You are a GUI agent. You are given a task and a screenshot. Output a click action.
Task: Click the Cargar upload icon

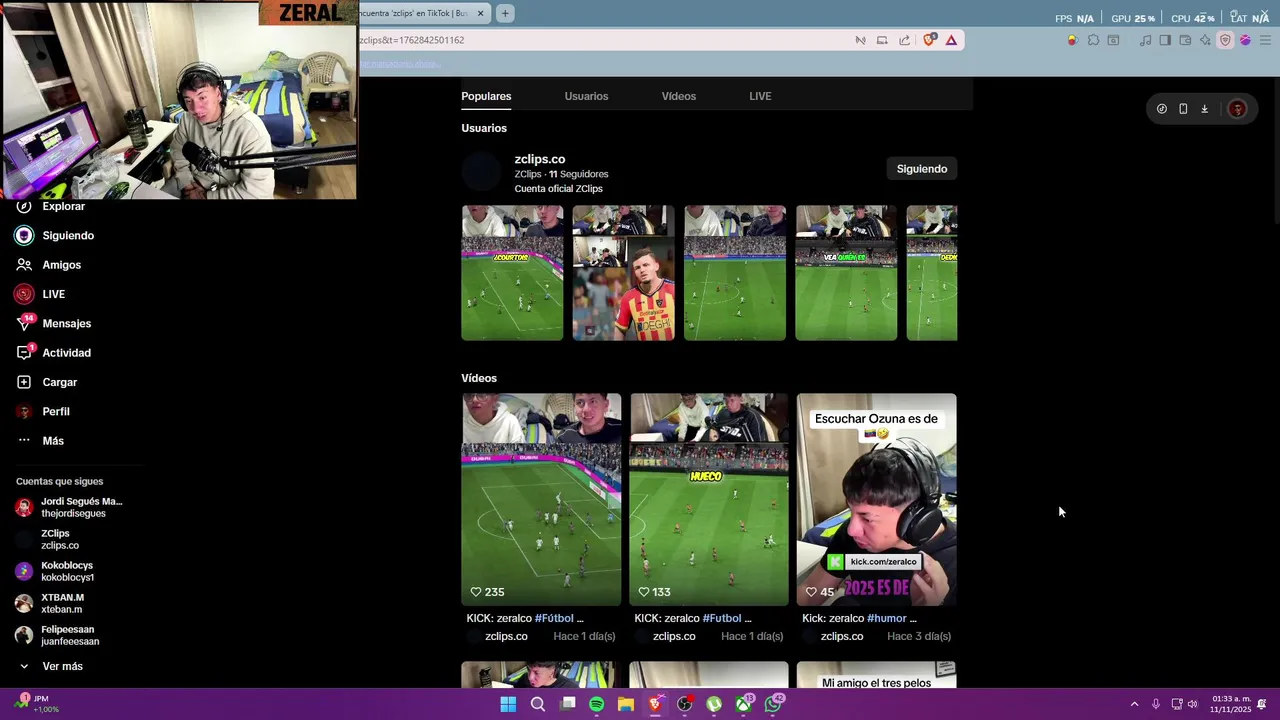pos(24,382)
